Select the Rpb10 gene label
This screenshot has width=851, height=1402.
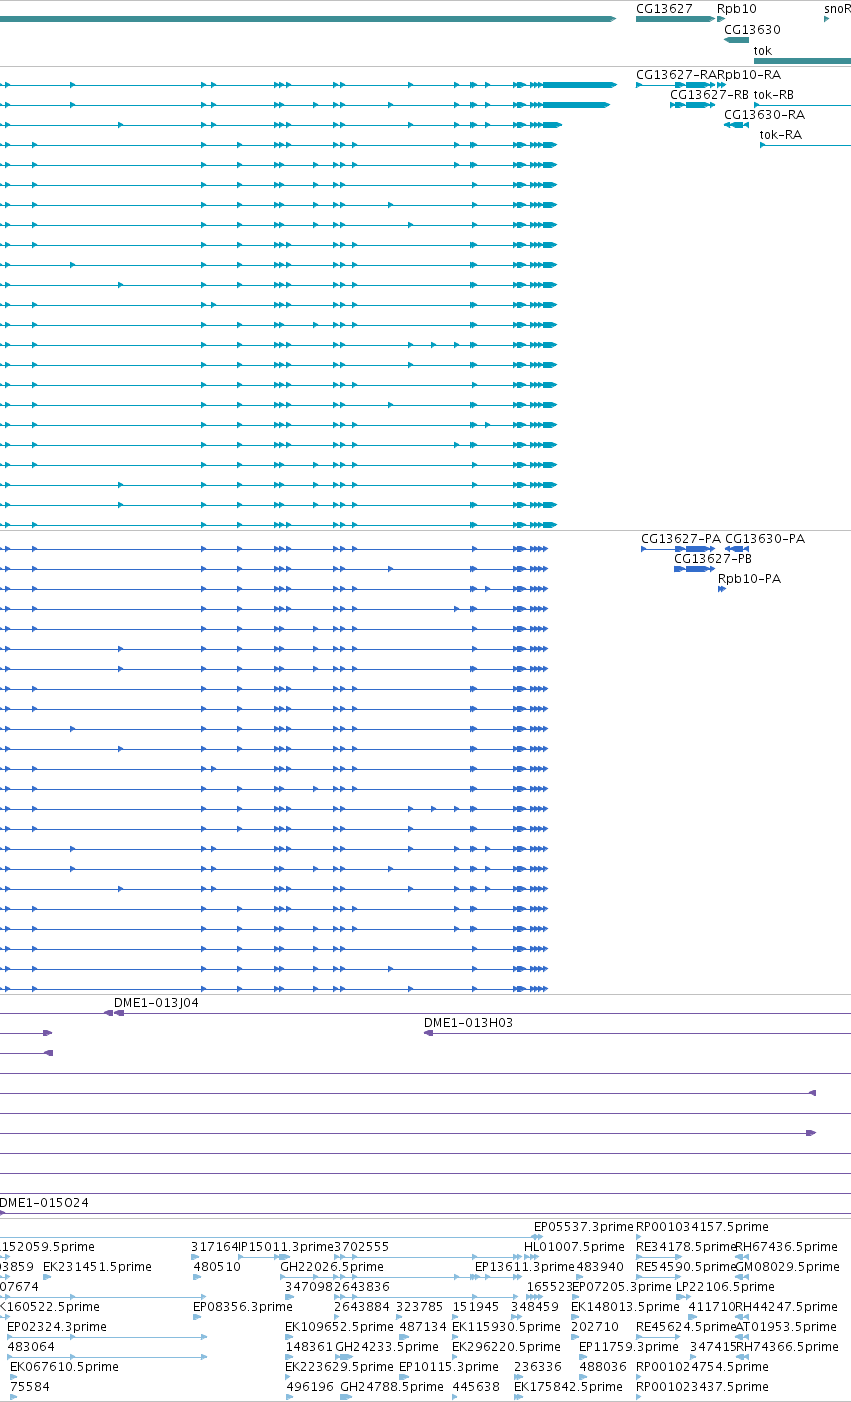coord(737,8)
